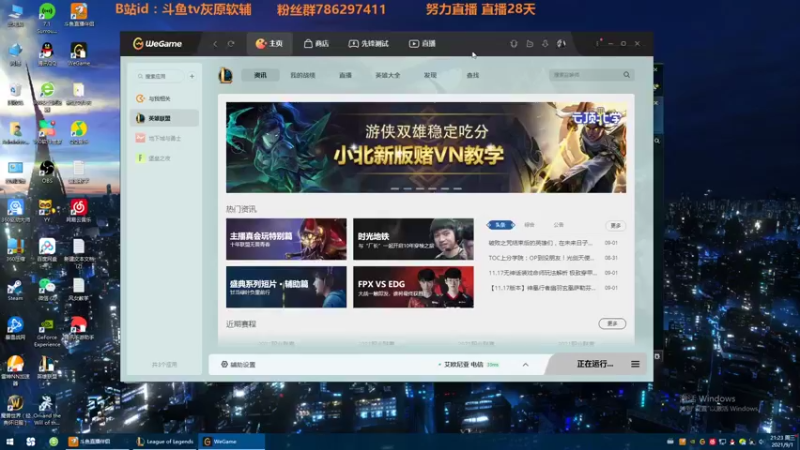This screenshot has height=450, width=800.
Task: Click the taskbar clock showing 21:23
Action: [783, 442]
